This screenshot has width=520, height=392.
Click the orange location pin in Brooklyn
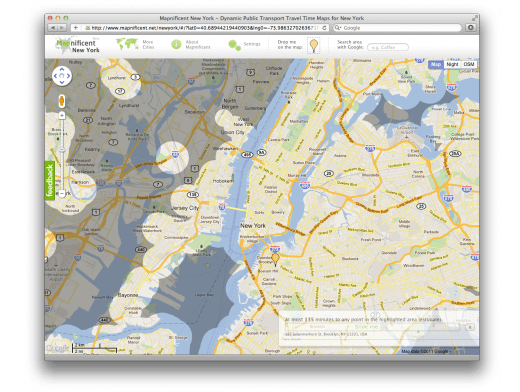[x=275, y=259]
